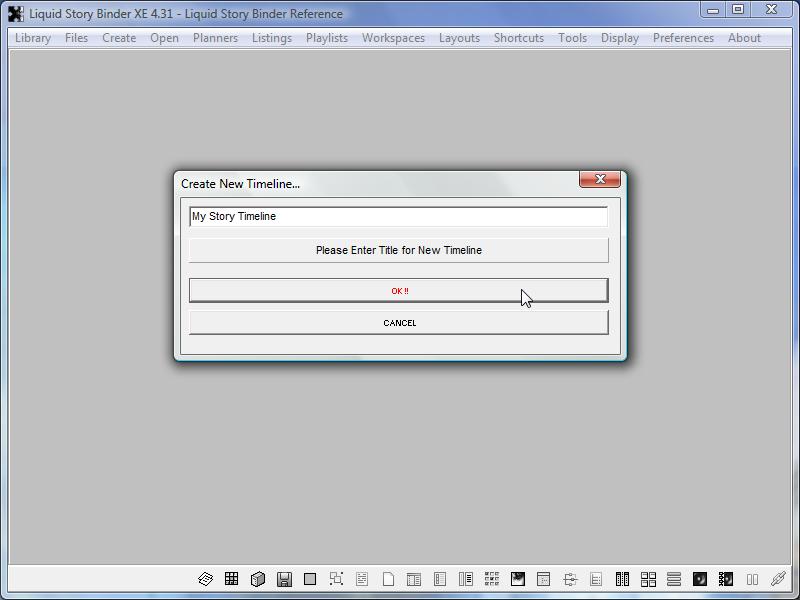Click the four-pane tiled windows icon
This screenshot has height=600, width=800.
648,579
